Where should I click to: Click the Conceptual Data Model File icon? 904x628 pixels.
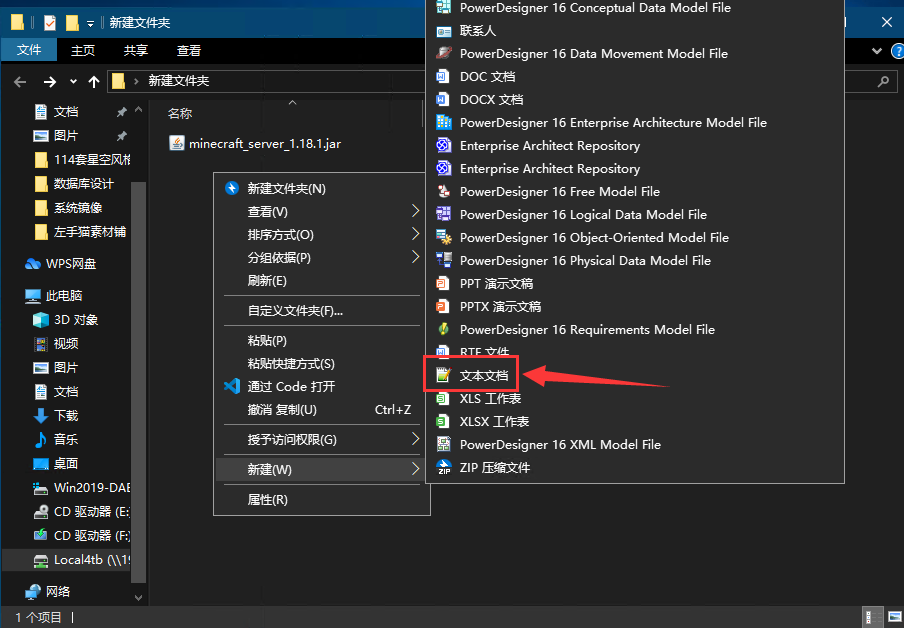tap(443, 7)
